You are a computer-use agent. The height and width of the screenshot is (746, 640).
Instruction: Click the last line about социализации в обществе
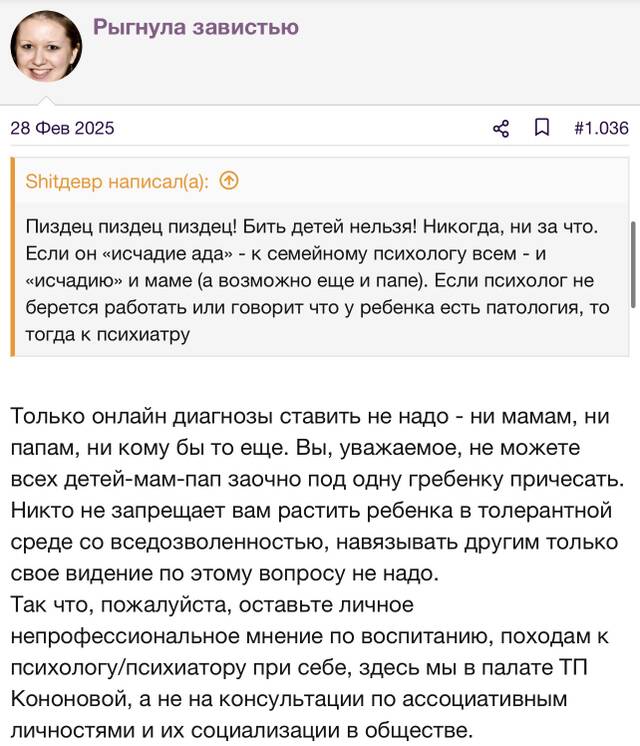tap(241, 730)
